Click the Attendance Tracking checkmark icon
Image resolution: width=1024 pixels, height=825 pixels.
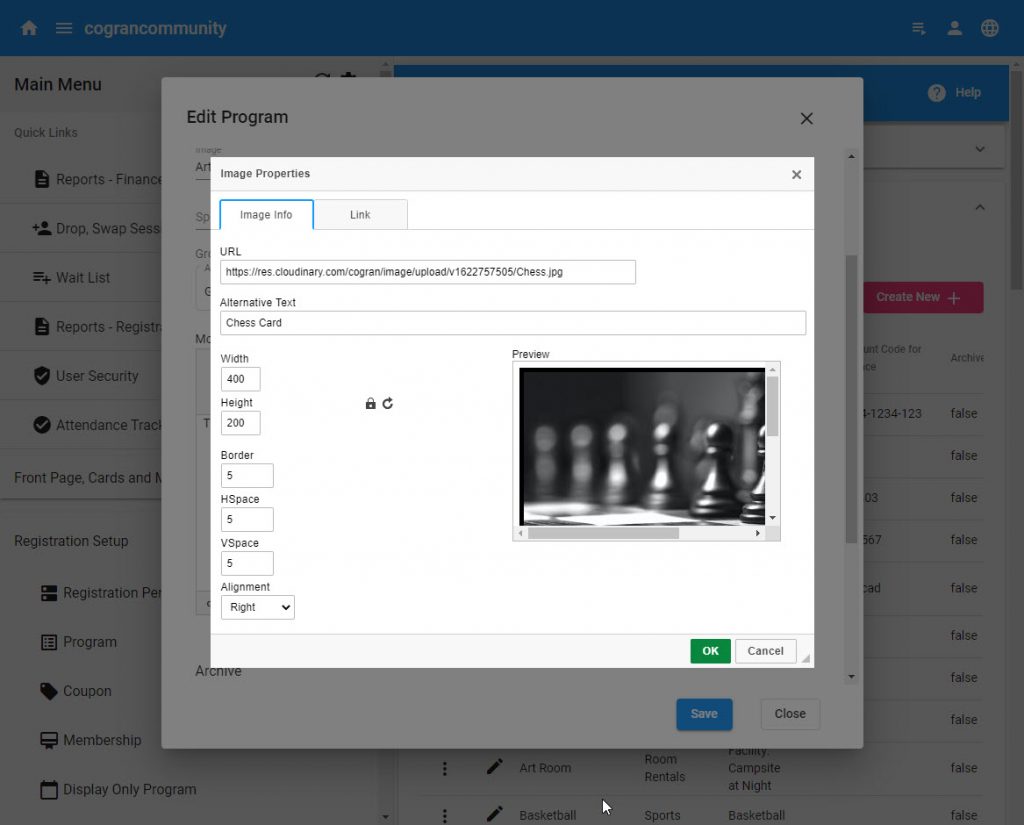click(x=42, y=425)
